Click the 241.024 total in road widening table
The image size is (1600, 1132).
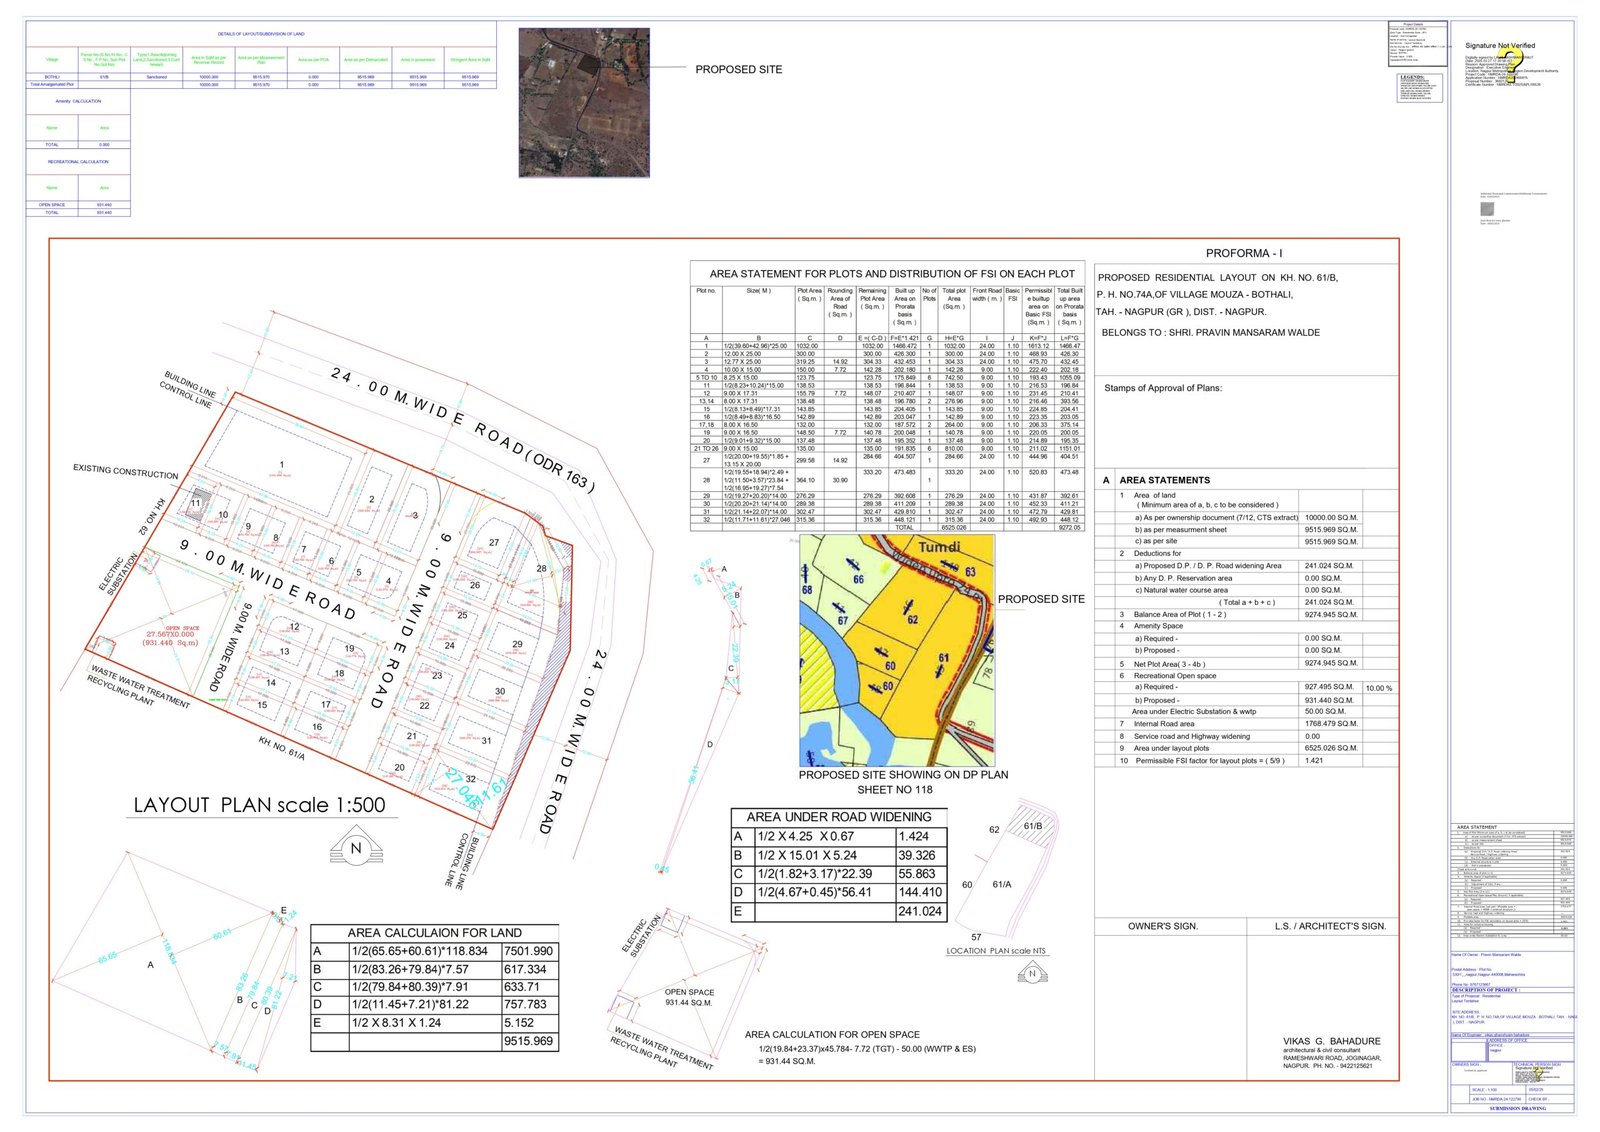pyautogui.click(x=919, y=911)
